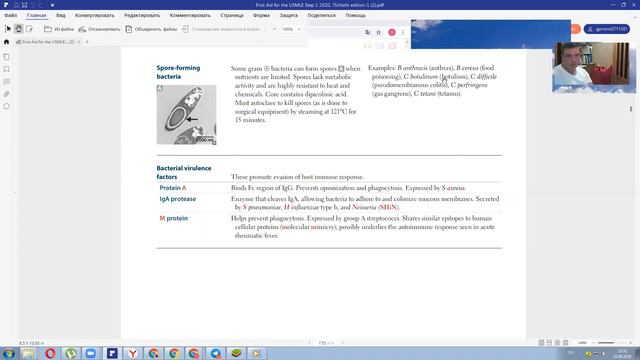Click the page number field in status bar
This screenshot has height=360, width=640.
click(x=326, y=343)
